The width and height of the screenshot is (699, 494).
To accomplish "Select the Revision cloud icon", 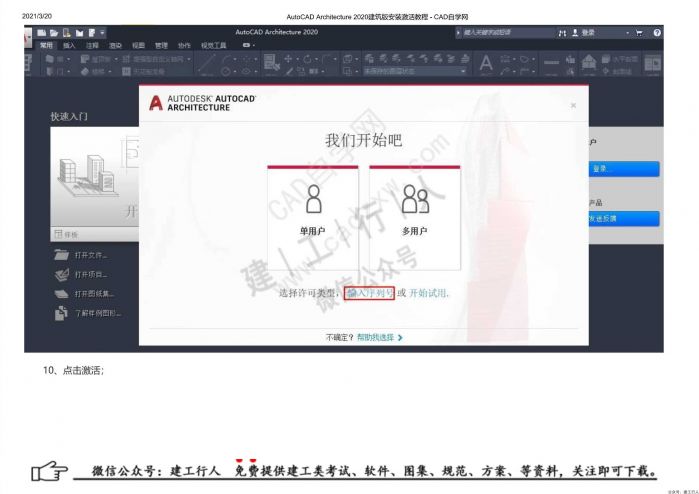I will click(x=524, y=59).
